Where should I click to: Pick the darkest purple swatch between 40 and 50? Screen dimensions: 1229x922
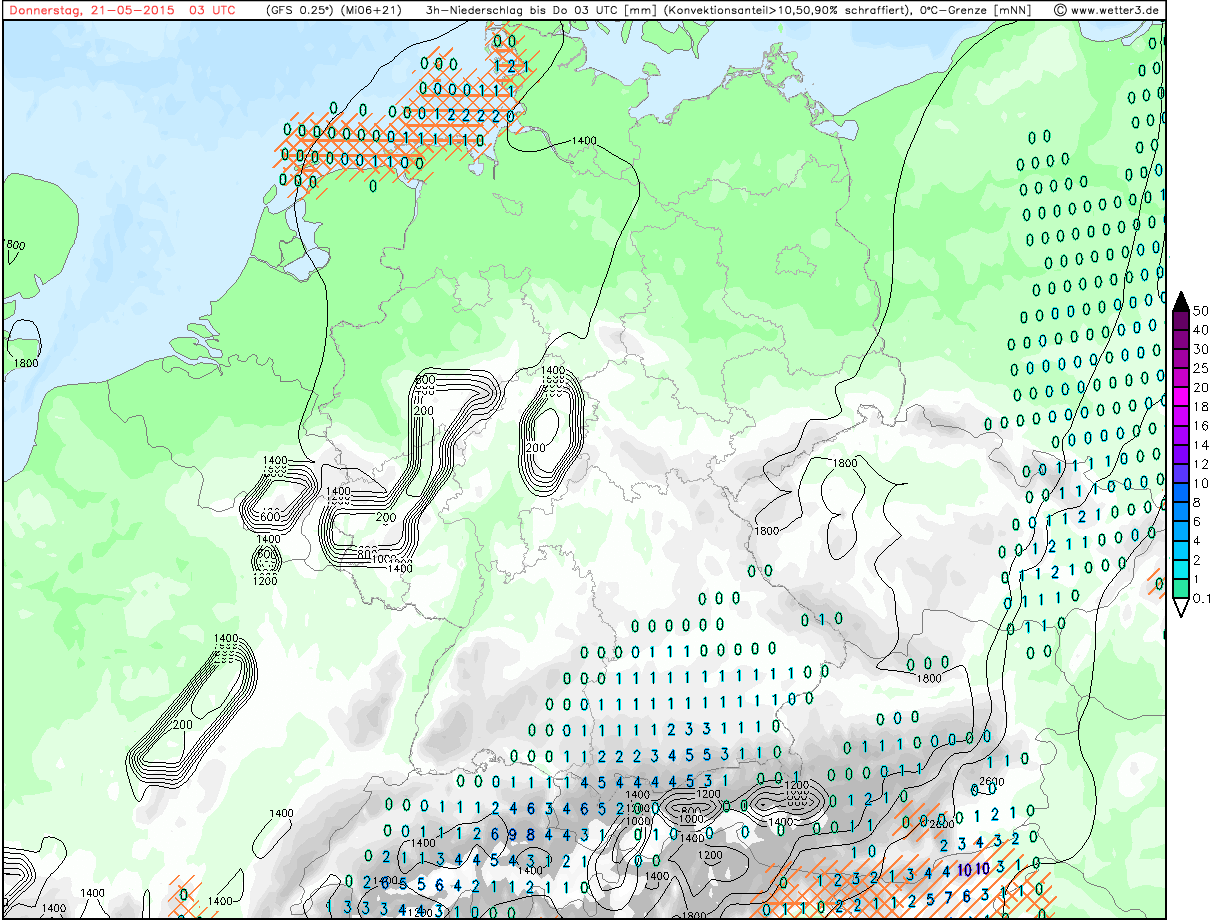(1180, 320)
